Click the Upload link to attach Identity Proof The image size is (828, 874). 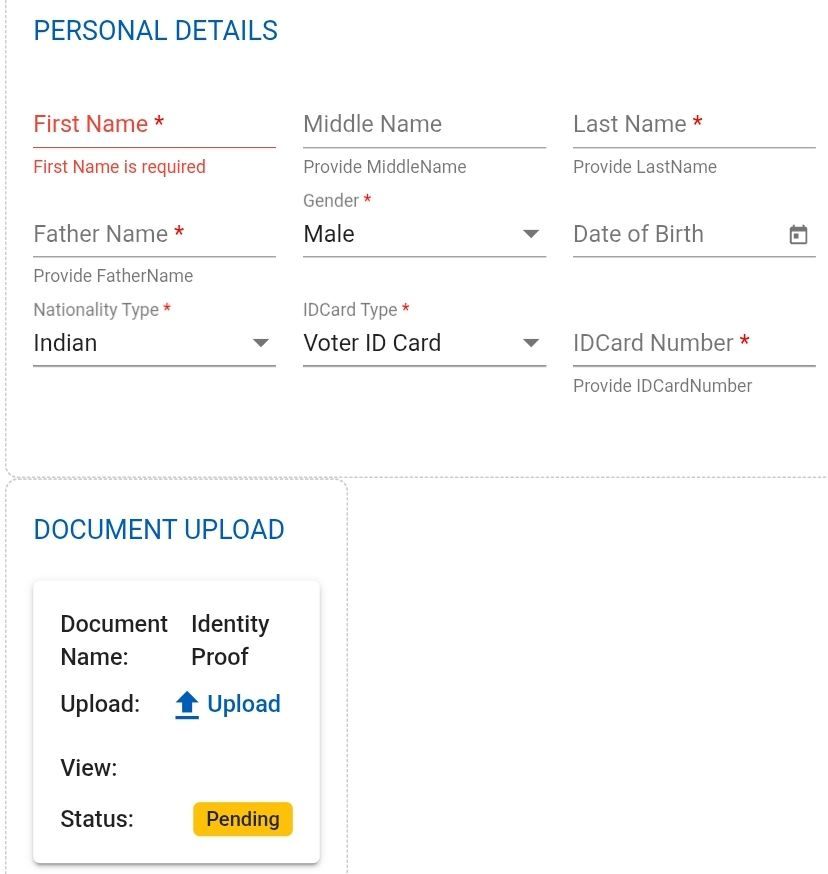tap(244, 704)
